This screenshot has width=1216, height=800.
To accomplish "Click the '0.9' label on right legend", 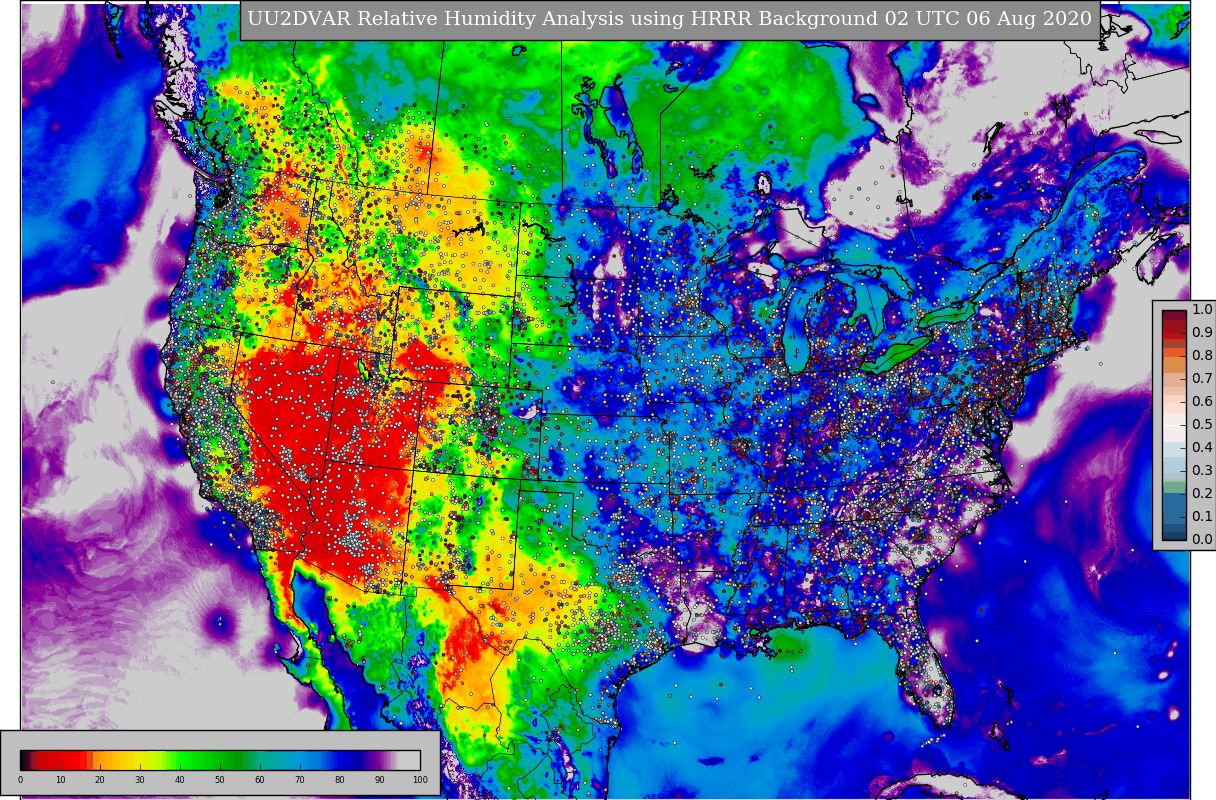I will [1202, 333].
